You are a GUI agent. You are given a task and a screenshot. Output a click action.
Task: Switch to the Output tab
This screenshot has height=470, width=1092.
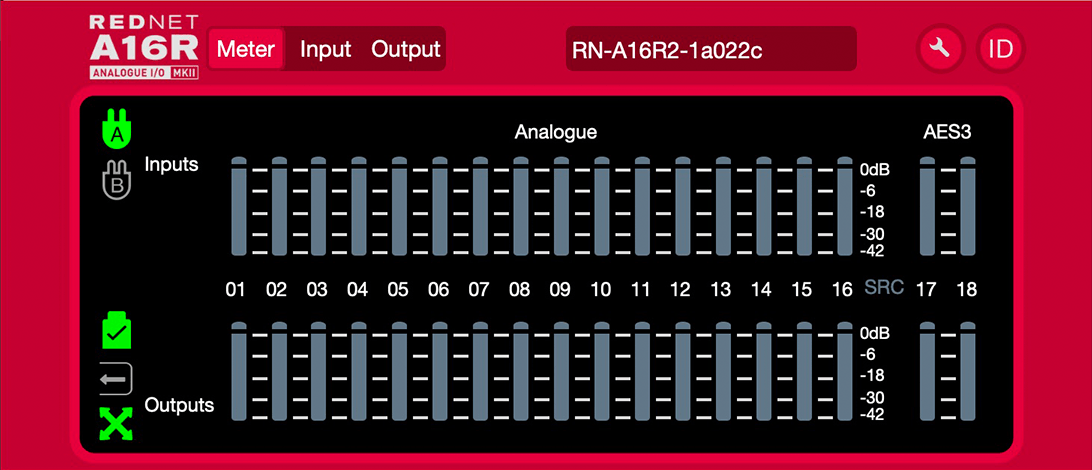coord(406,49)
